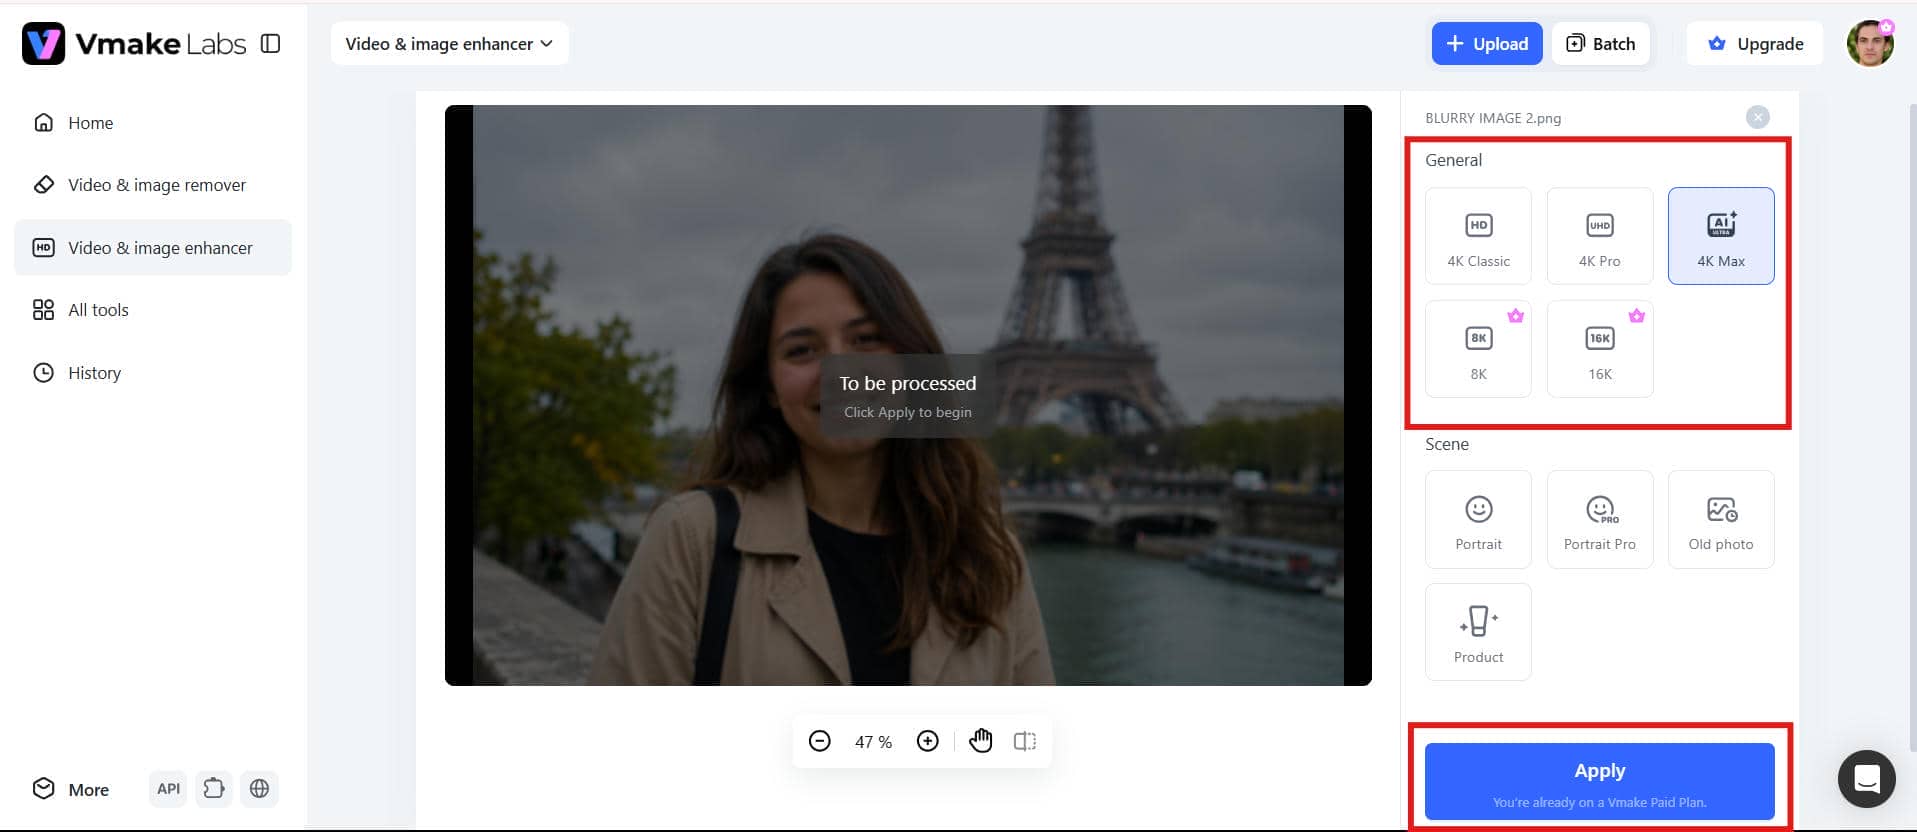The image size is (1917, 832).
Task: Select Product scene mode
Action: coord(1478,632)
